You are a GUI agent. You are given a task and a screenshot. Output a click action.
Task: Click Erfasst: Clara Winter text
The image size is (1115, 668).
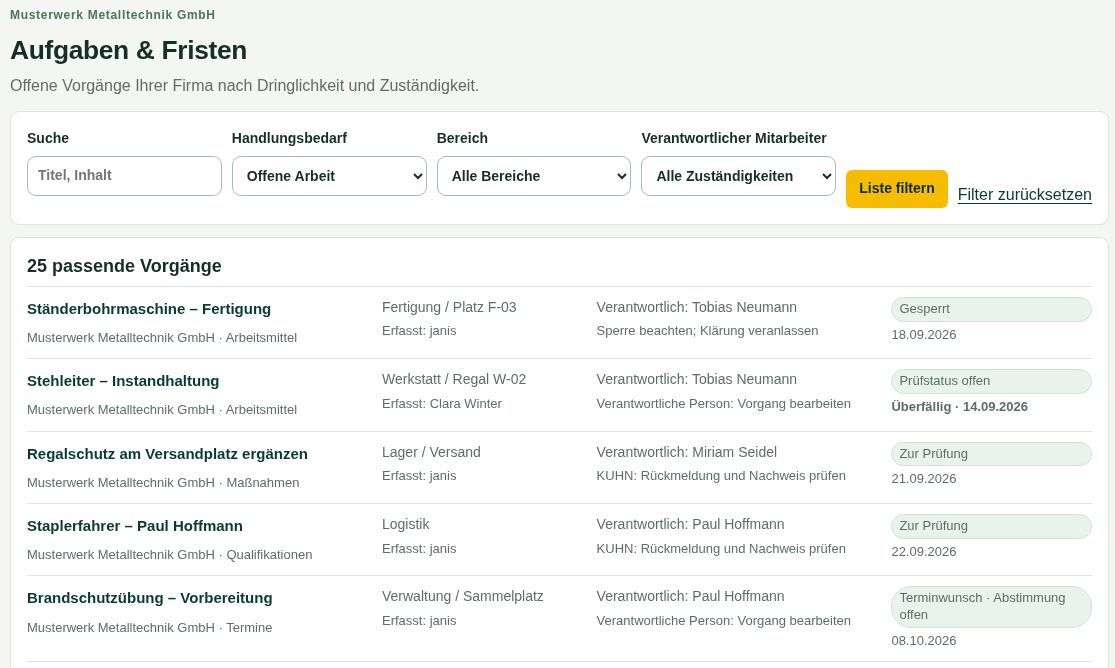442,403
